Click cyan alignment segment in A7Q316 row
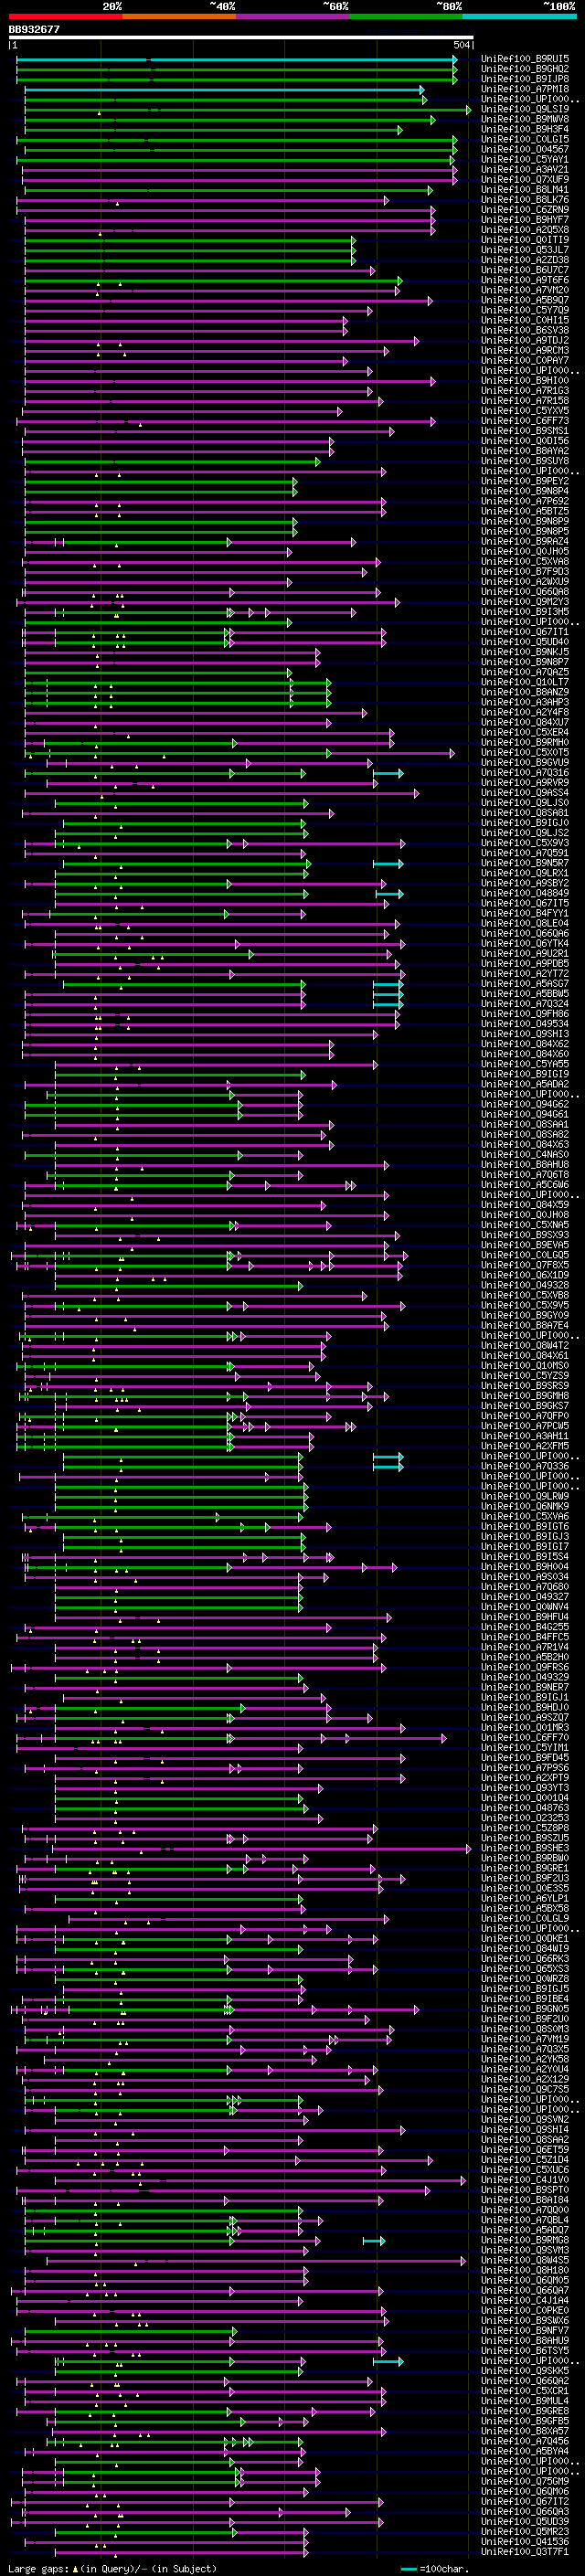 (388, 773)
